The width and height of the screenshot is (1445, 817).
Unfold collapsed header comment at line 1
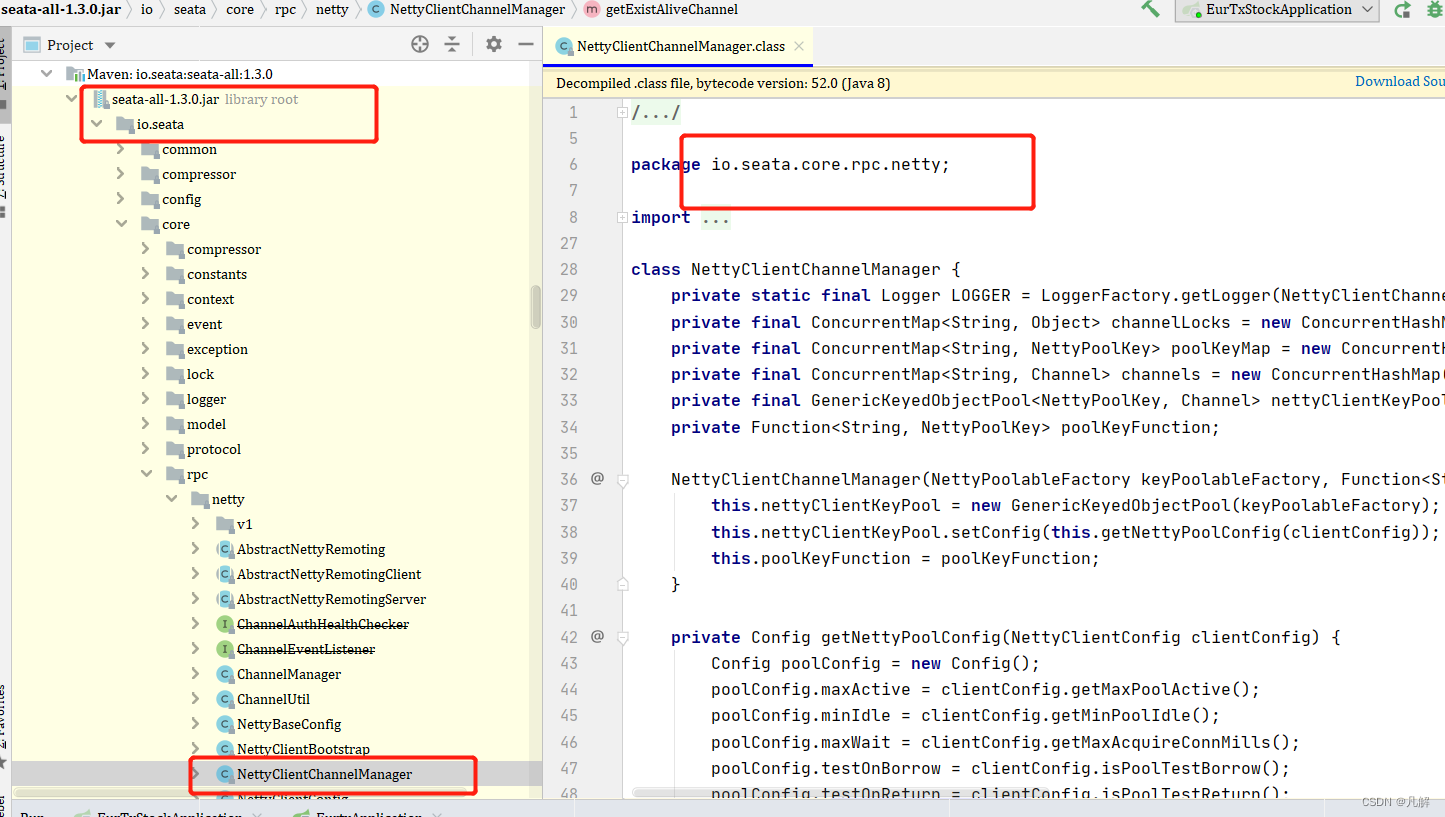(622, 112)
